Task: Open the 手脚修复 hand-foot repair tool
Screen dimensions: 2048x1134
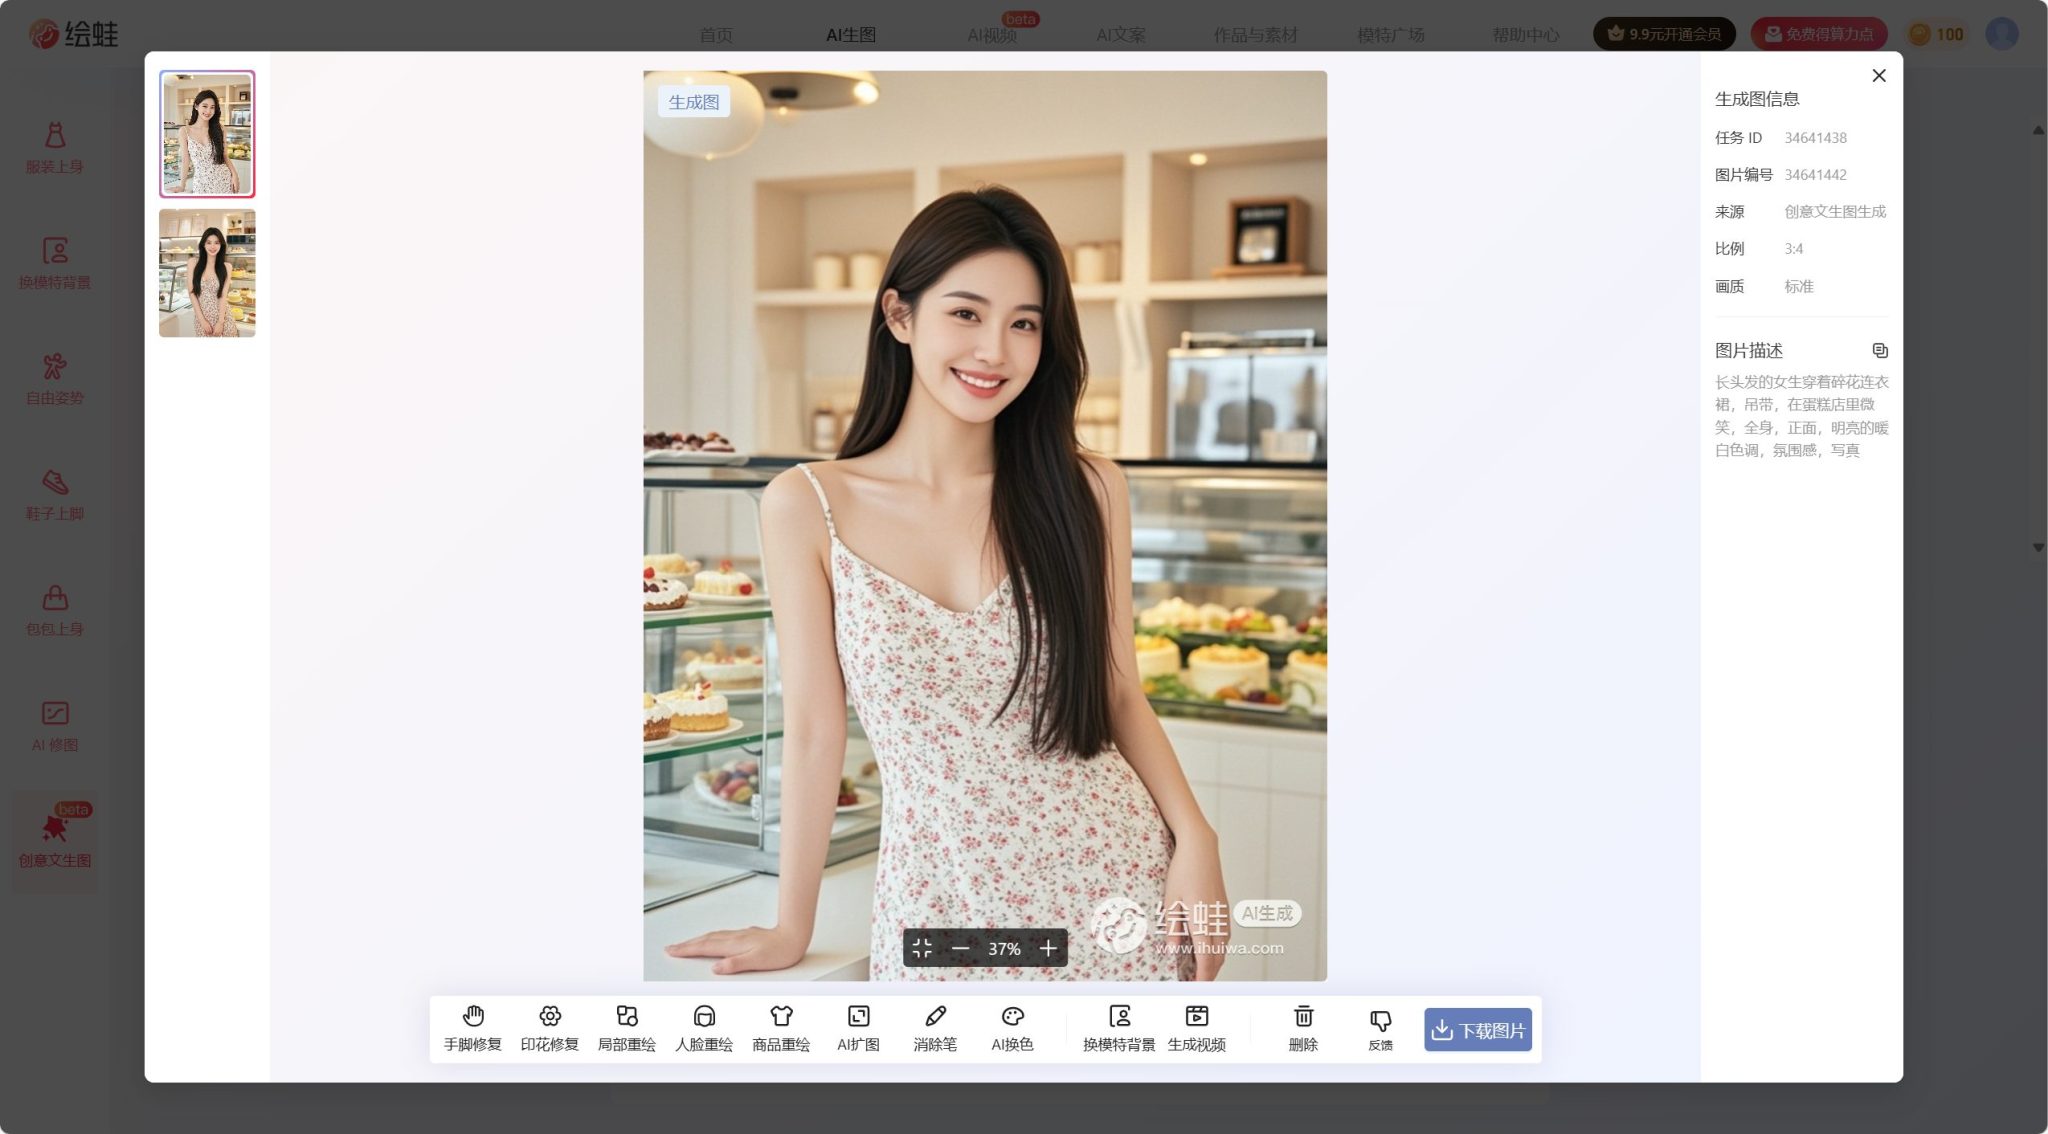Action: pyautogui.click(x=473, y=1029)
